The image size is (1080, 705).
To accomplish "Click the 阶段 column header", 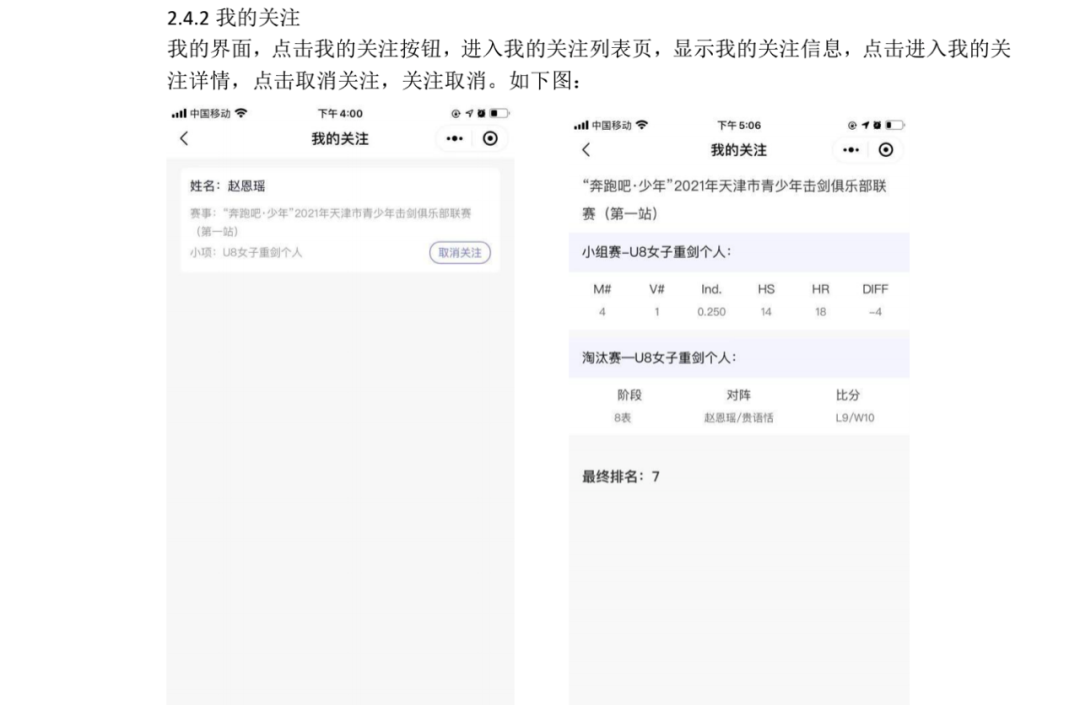I will (630, 394).
